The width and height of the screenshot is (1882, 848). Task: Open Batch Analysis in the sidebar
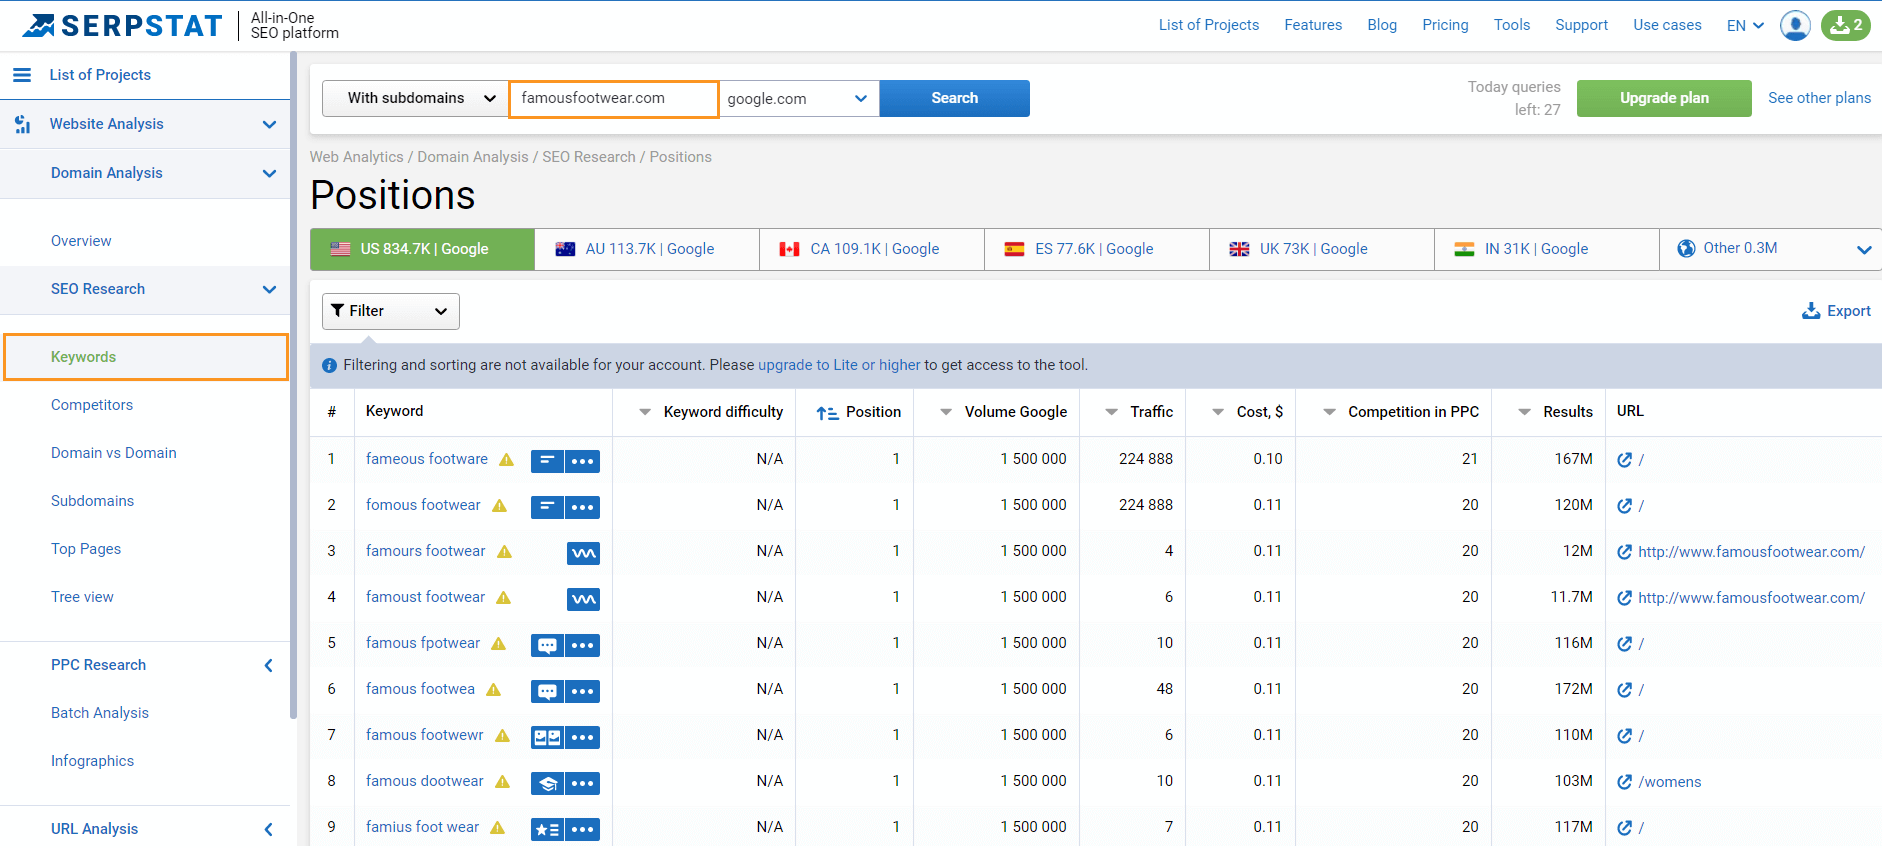(x=100, y=713)
